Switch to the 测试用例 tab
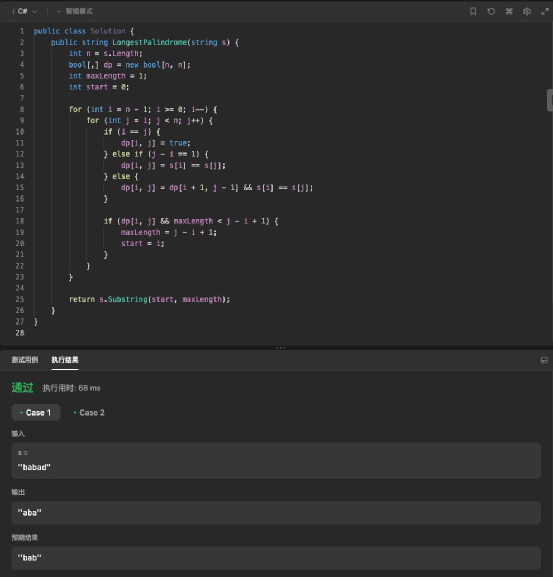Image resolution: width=553 pixels, height=577 pixels. [x=25, y=360]
